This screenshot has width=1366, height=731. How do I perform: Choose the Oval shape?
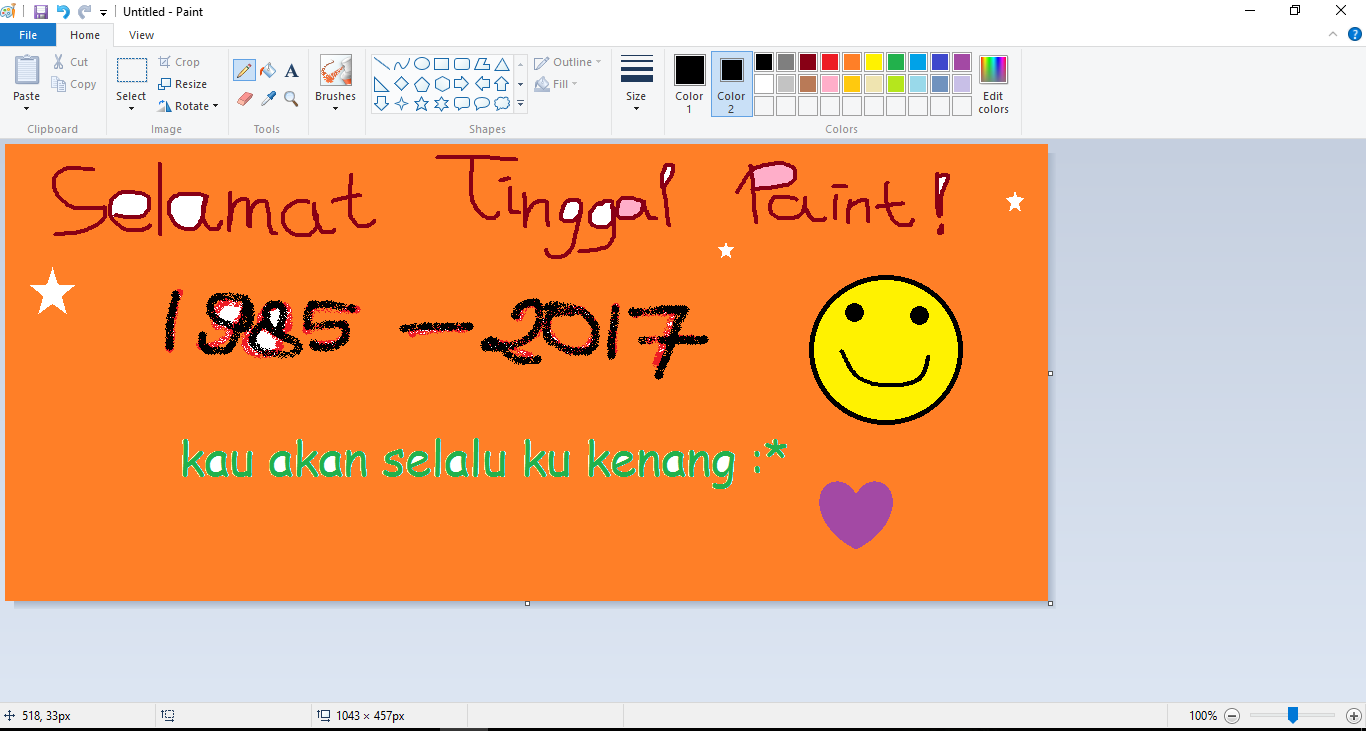421,64
